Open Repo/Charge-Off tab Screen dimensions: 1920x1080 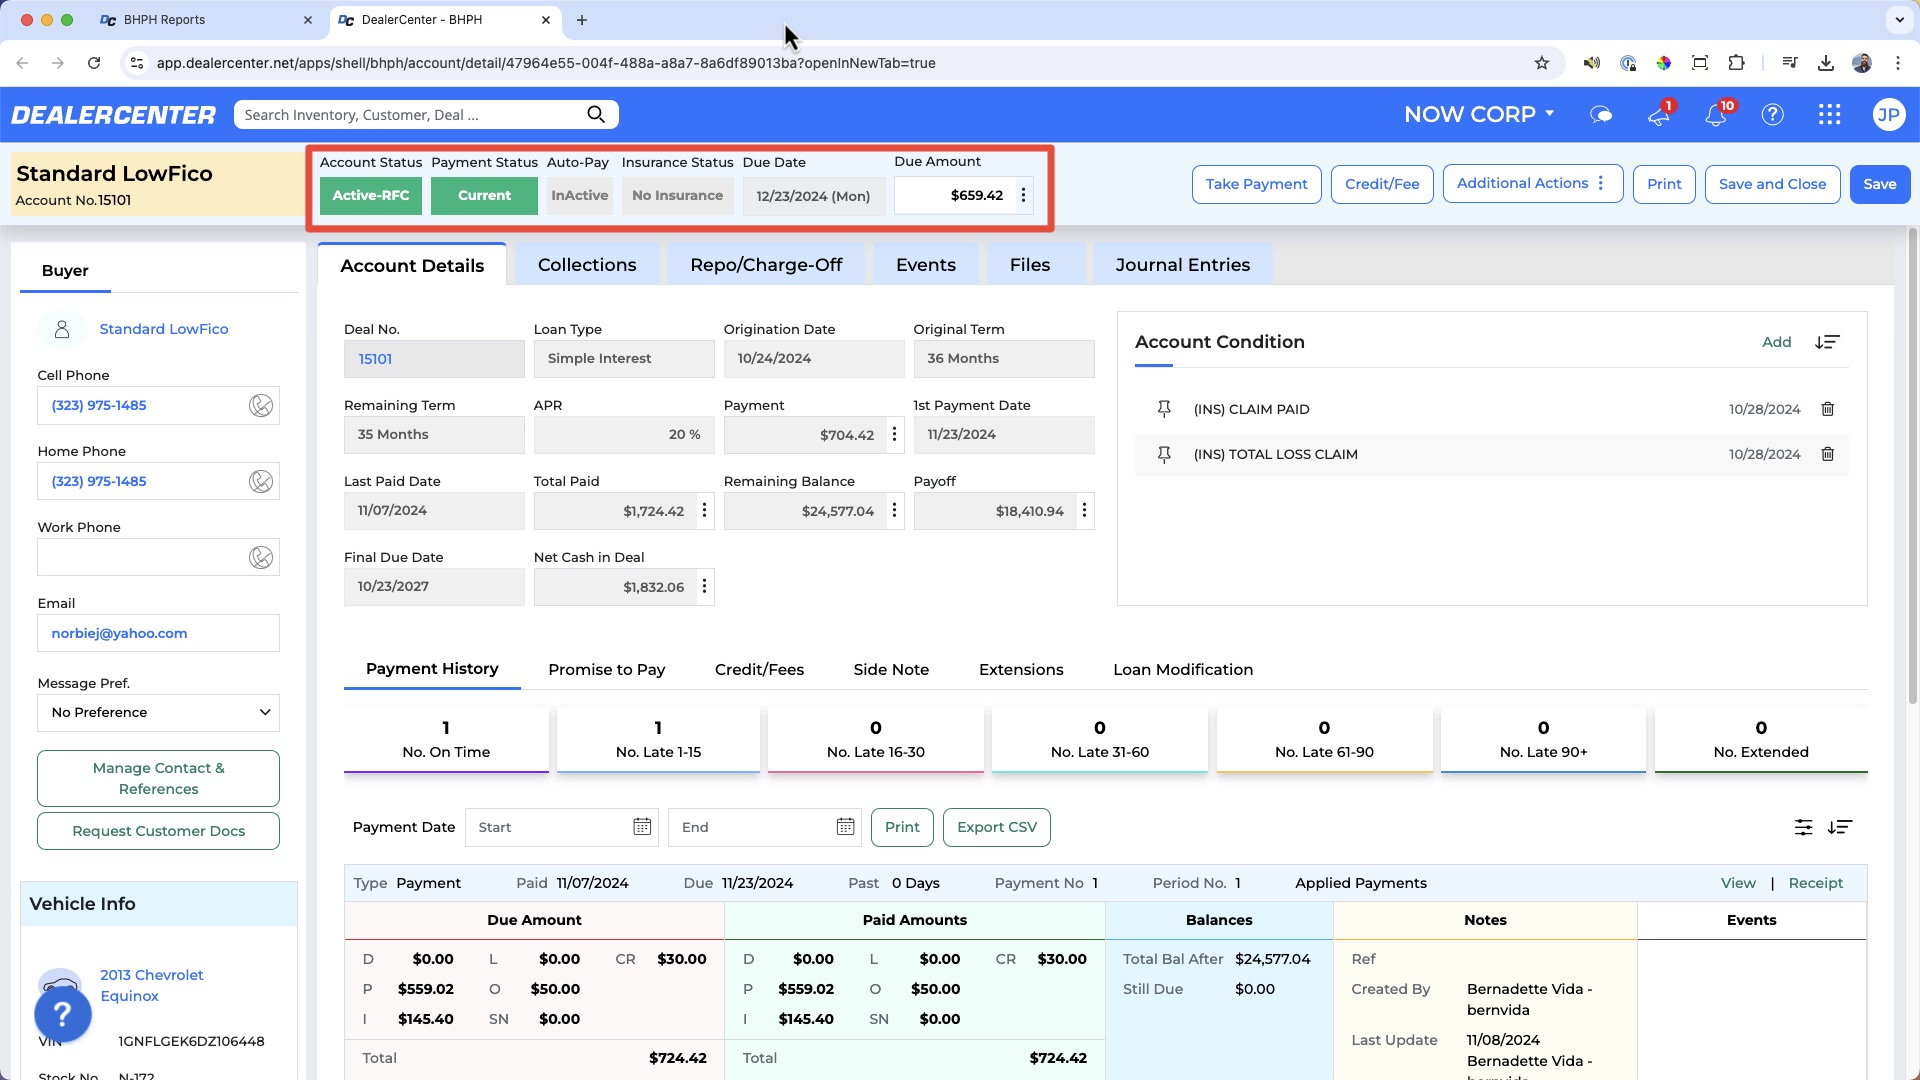click(766, 265)
